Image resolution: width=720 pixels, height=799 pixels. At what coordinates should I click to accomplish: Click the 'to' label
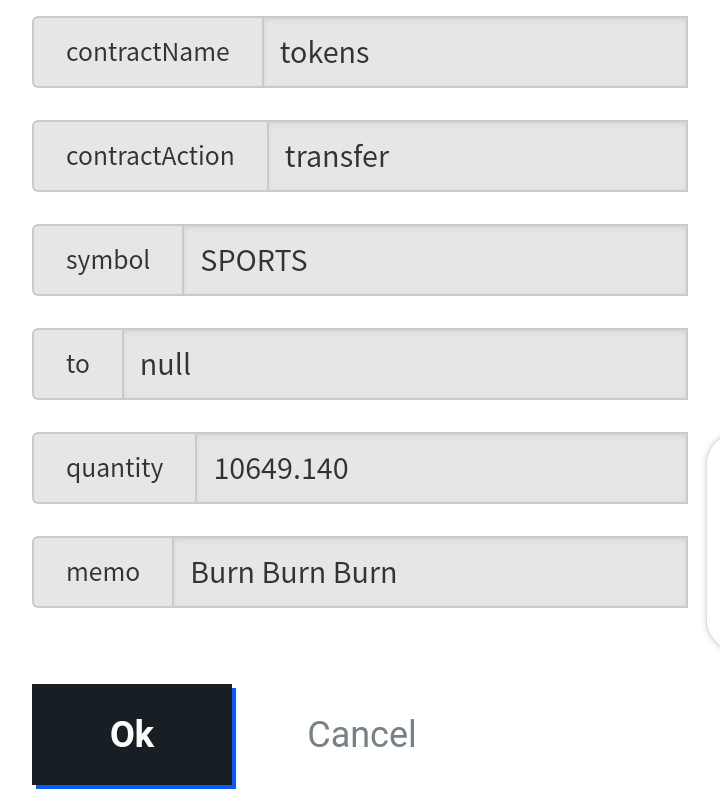click(78, 364)
